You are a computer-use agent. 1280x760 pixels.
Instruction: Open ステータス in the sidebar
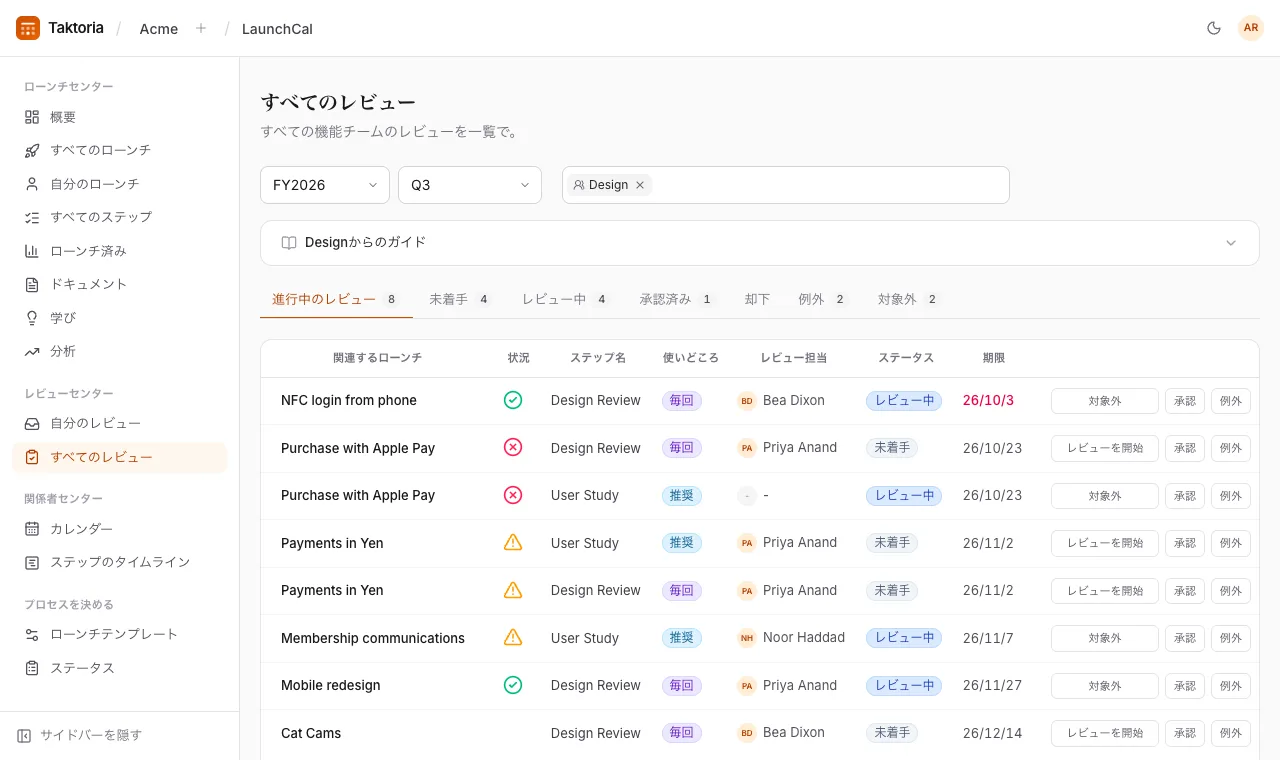coord(120,668)
